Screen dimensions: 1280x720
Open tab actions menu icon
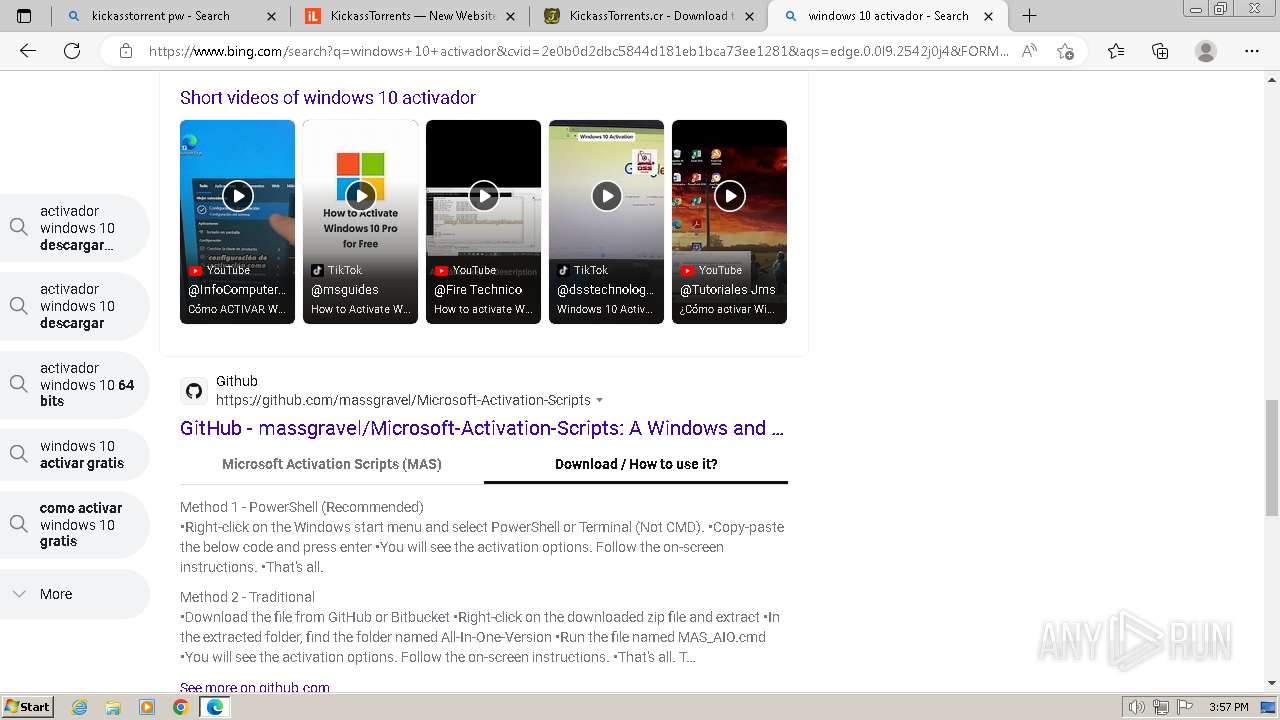[x=24, y=16]
